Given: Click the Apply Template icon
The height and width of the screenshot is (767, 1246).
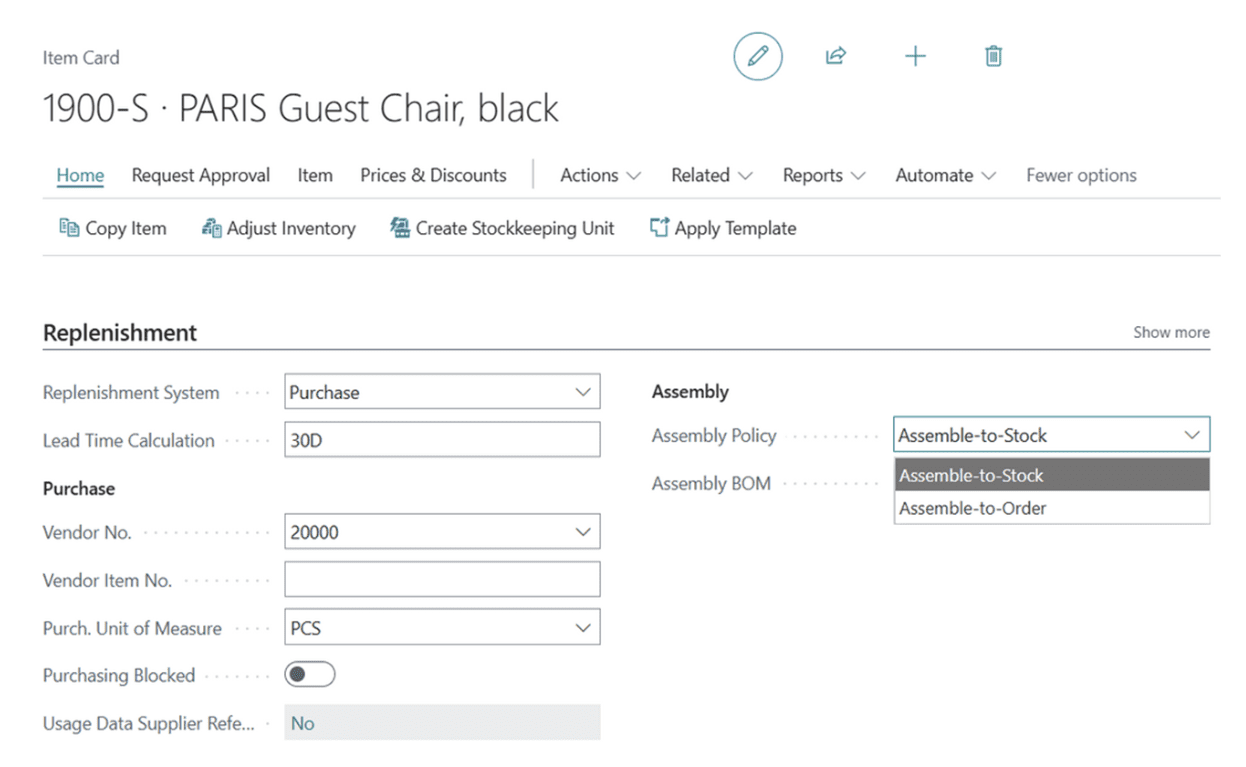Looking at the screenshot, I should pyautogui.click(x=659, y=228).
